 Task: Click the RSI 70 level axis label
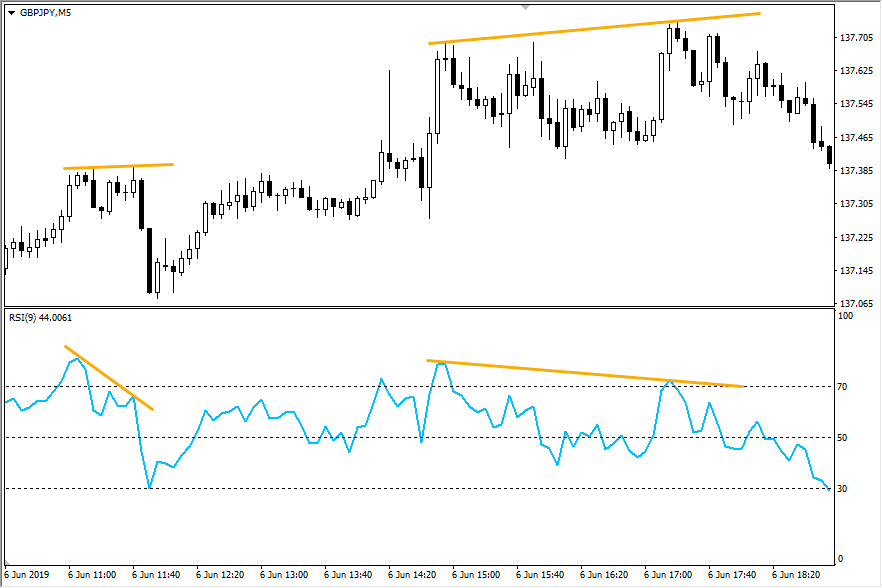pyautogui.click(x=843, y=386)
